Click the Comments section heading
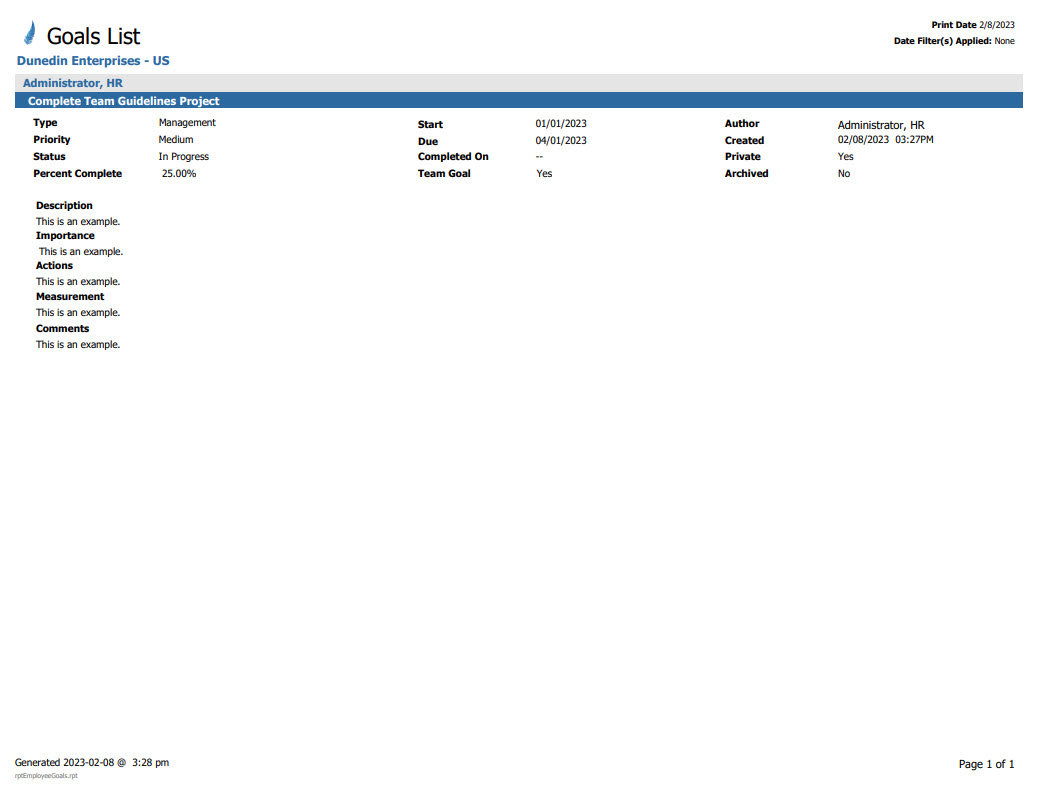The width and height of the screenshot is (1039, 793). (x=62, y=329)
